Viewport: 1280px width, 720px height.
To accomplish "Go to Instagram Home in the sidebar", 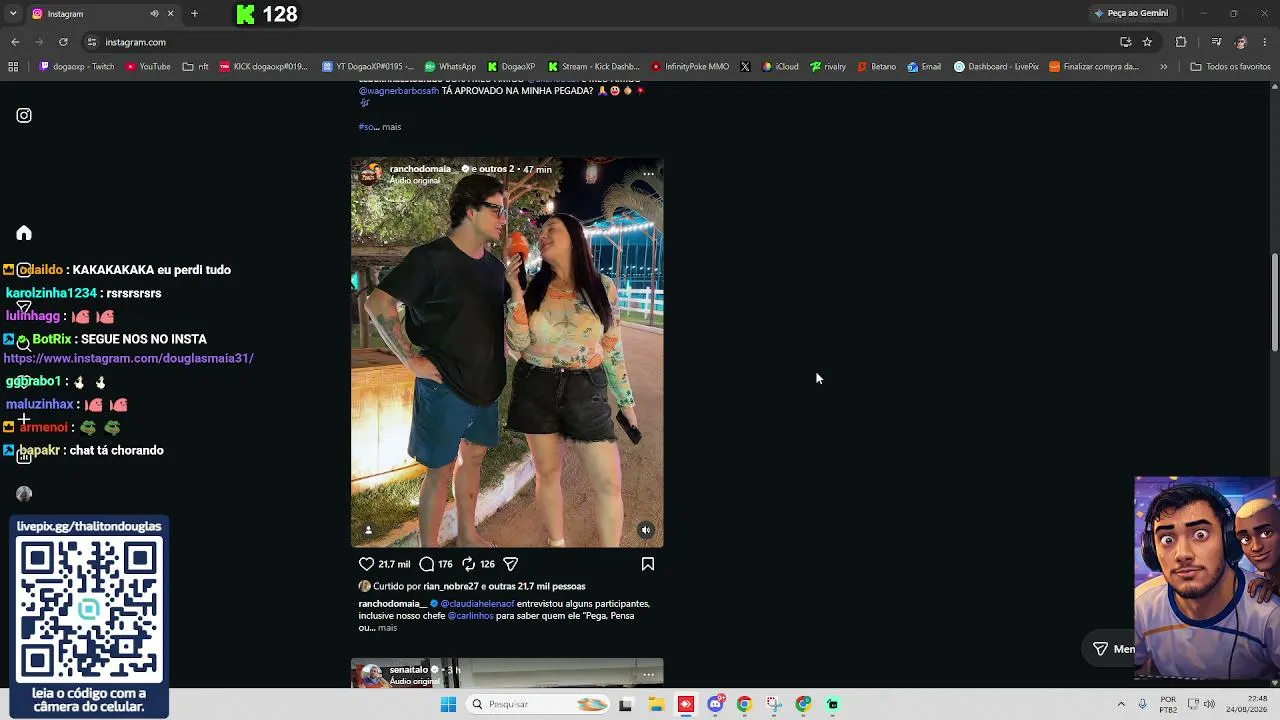I will tap(24, 233).
